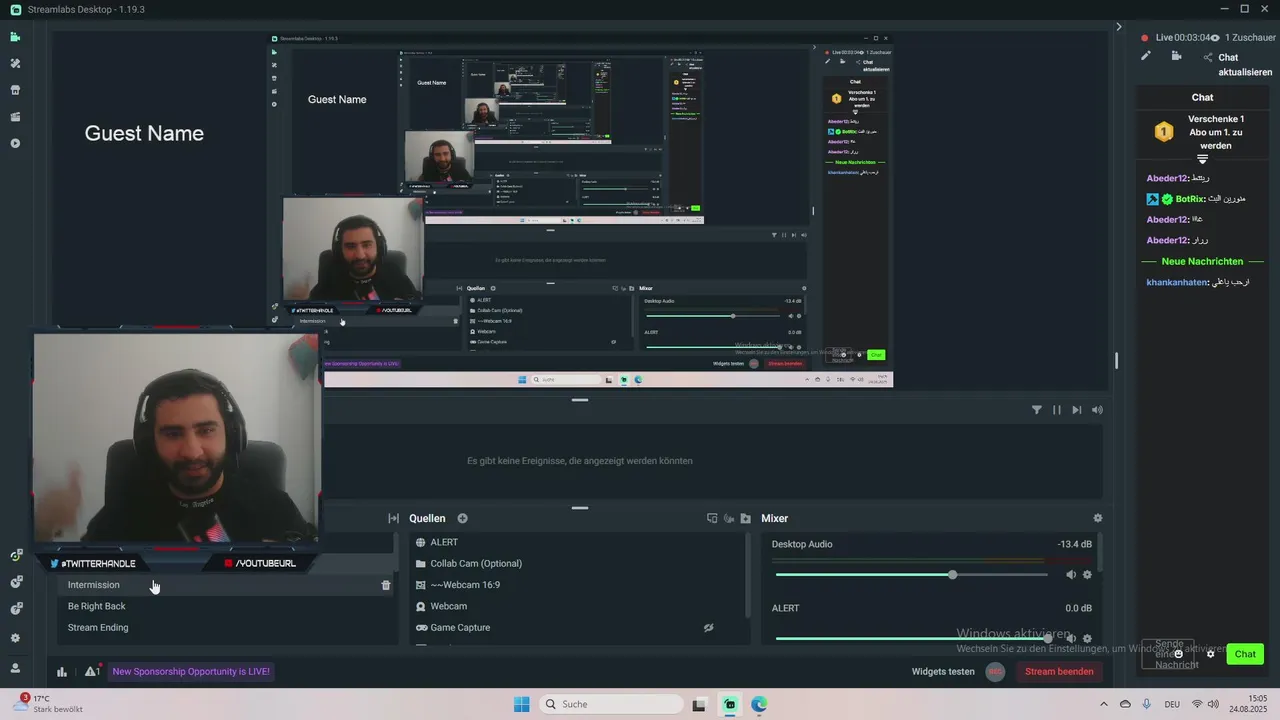Click the share icon in chat header

click(1208, 58)
